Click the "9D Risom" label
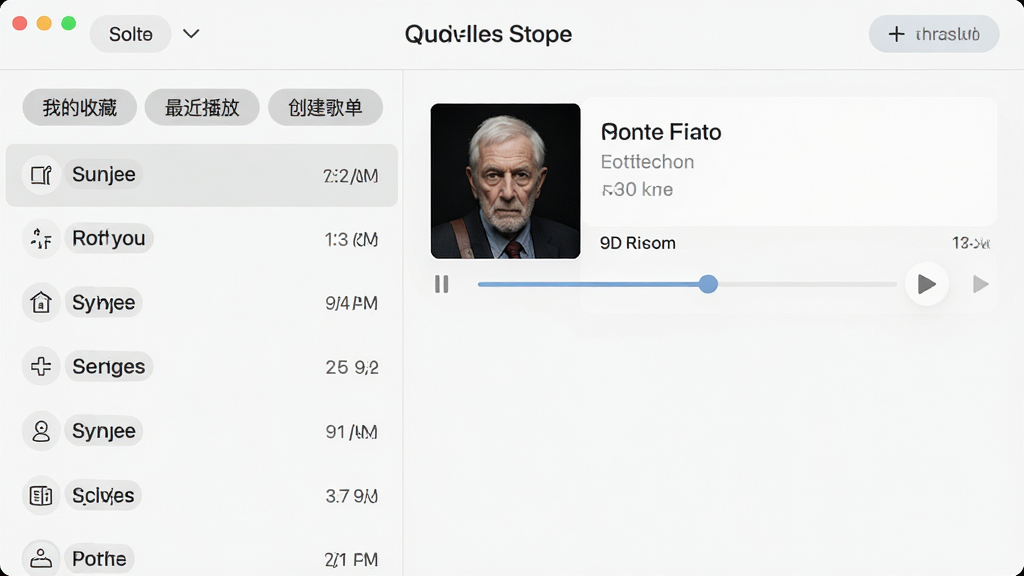Screen dimensions: 1024x576 (638, 243)
